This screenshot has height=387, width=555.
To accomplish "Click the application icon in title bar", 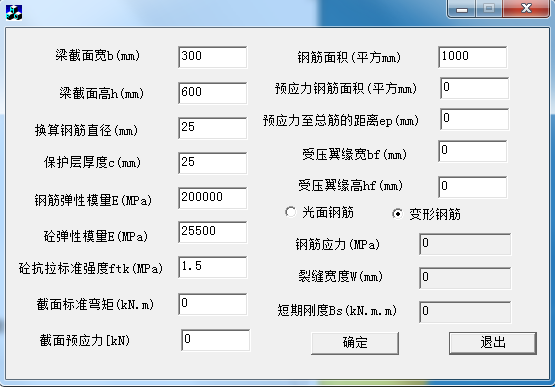I will [x=14, y=12].
